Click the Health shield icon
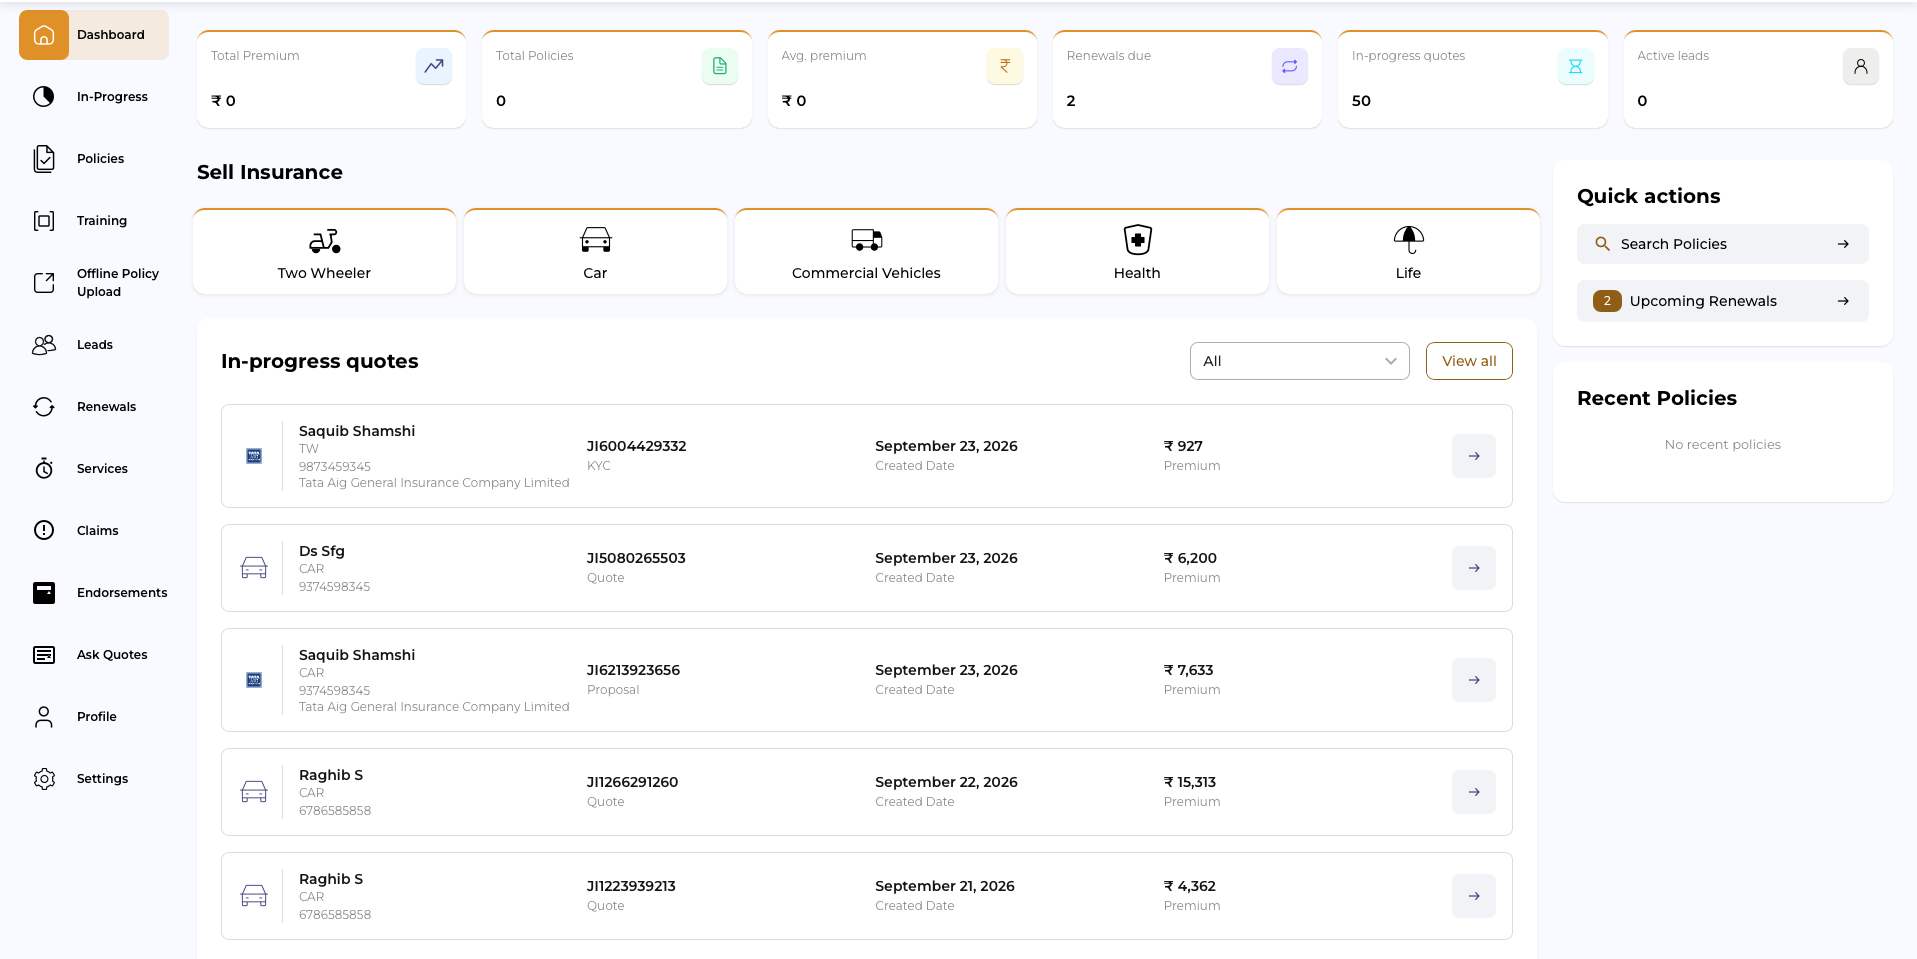1917x959 pixels. pos(1138,240)
